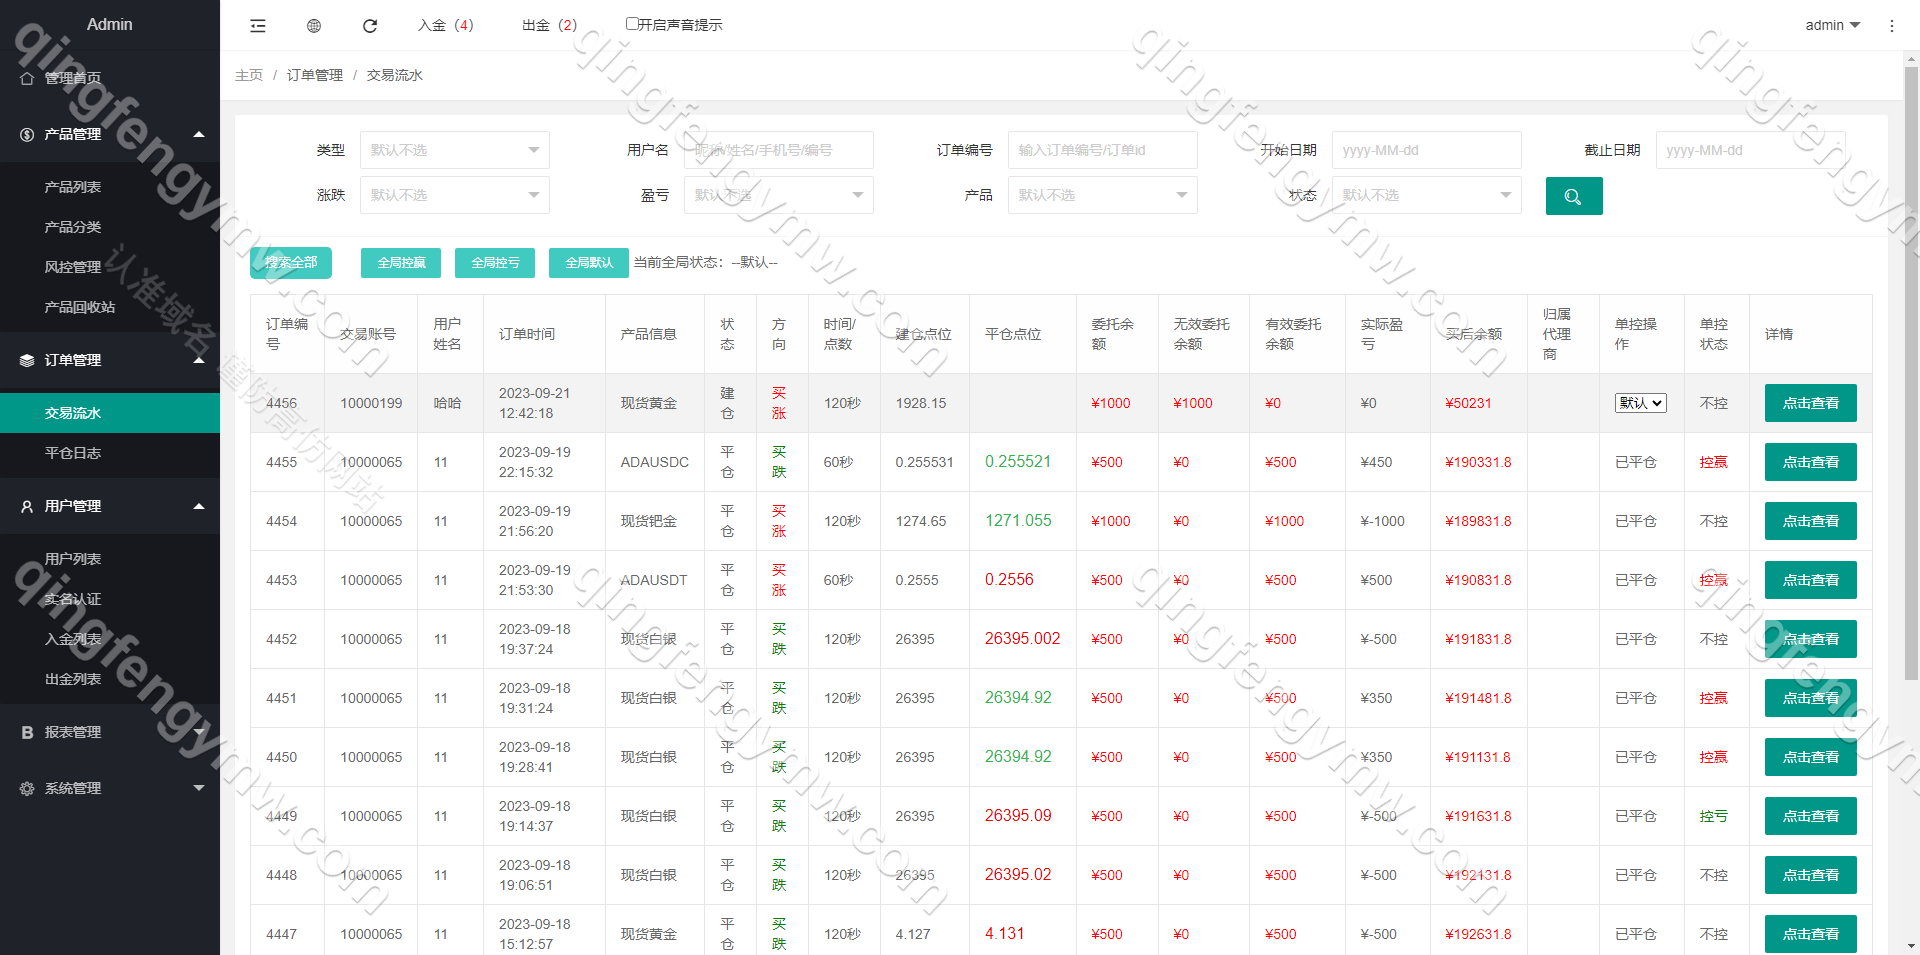Click the 全局控亏 button
The image size is (1920, 955).
pyautogui.click(x=495, y=263)
